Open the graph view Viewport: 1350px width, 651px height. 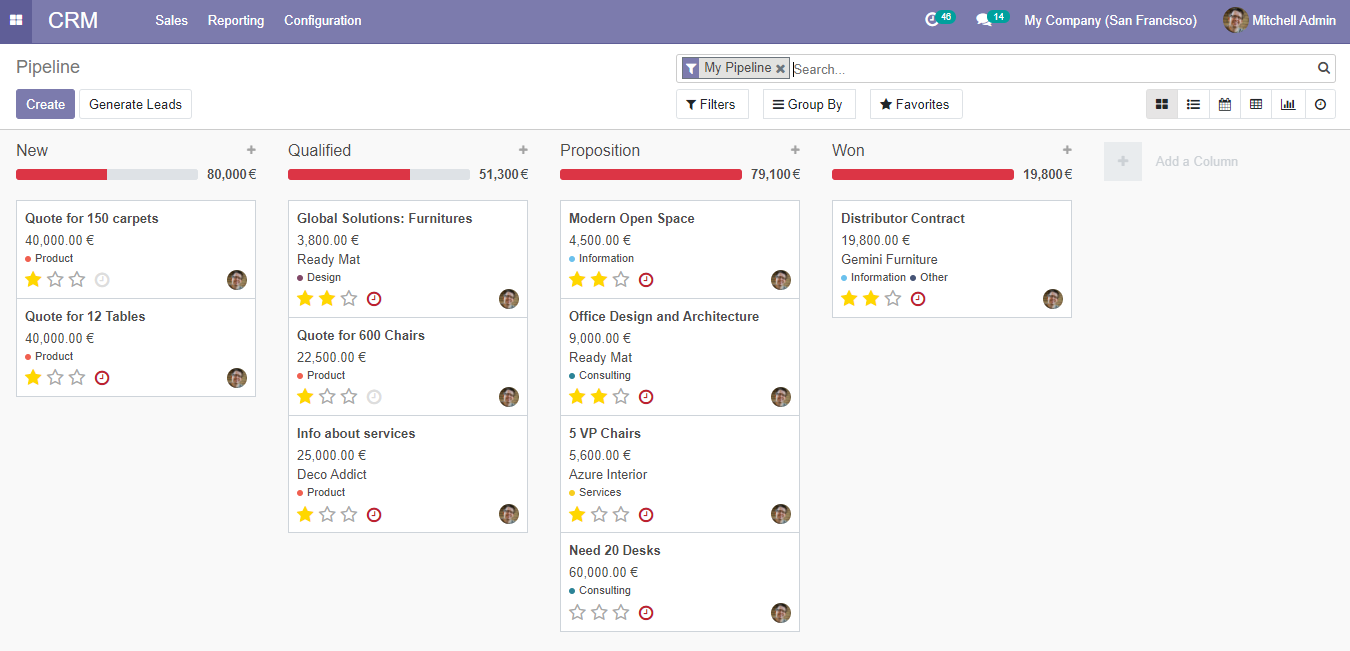[x=1287, y=103]
